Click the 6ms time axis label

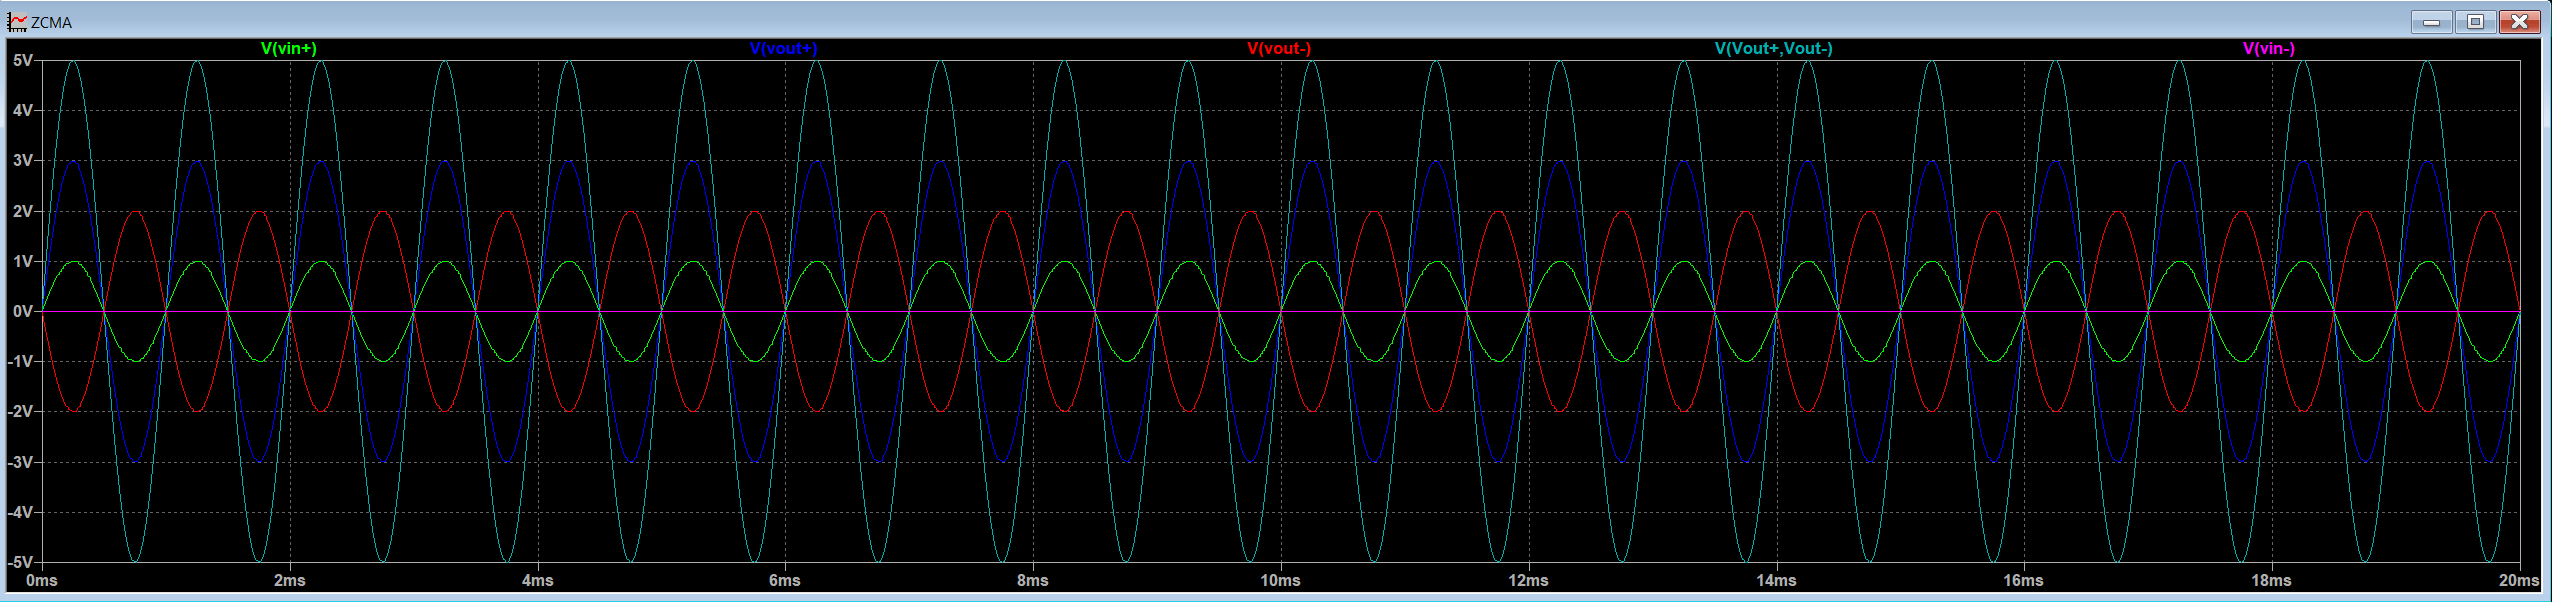[785, 580]
